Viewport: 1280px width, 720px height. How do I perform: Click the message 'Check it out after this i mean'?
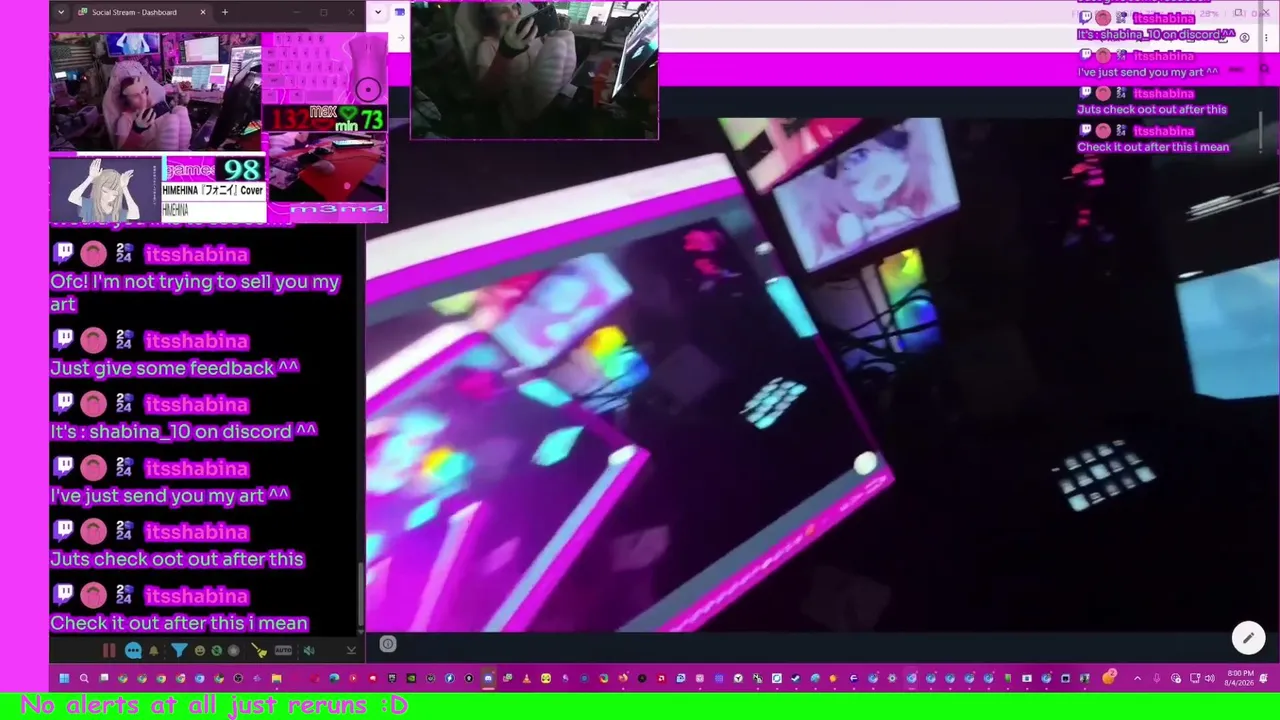point(179,623)
